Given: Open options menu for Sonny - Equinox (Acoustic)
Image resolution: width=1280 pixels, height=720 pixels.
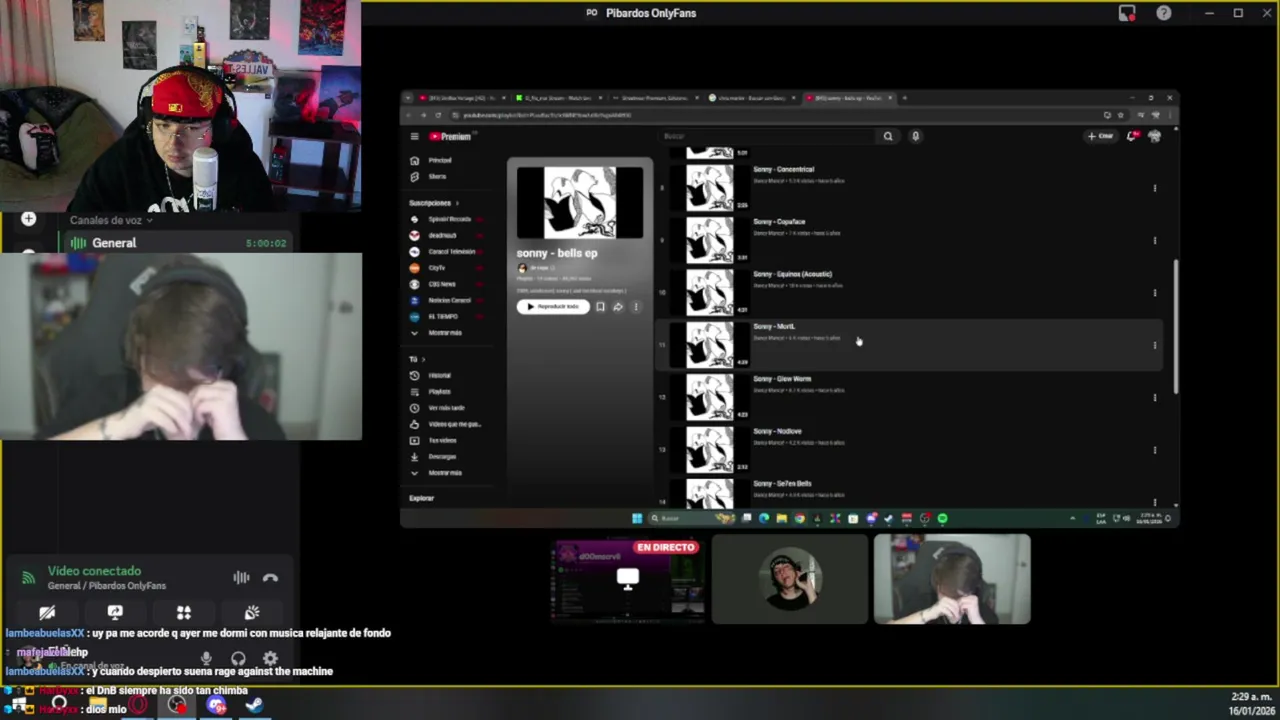Looking at the screenshot, I should click(1155, 293).
